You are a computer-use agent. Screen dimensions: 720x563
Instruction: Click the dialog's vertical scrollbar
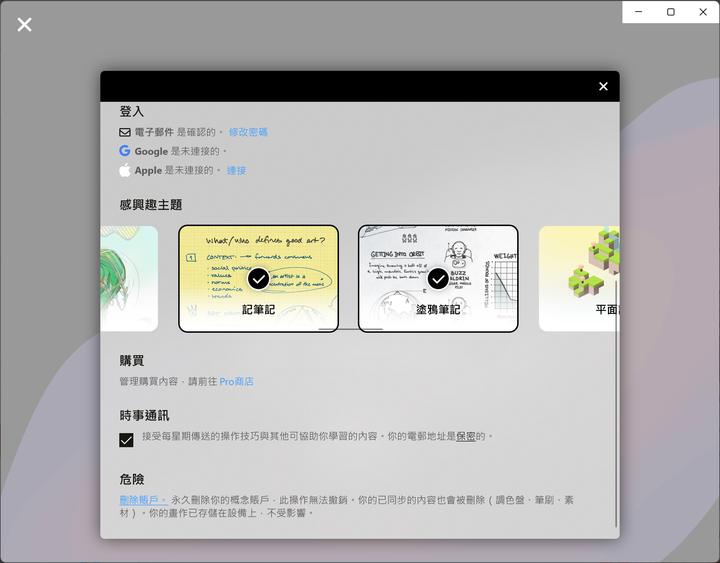[x=616, y=404]
